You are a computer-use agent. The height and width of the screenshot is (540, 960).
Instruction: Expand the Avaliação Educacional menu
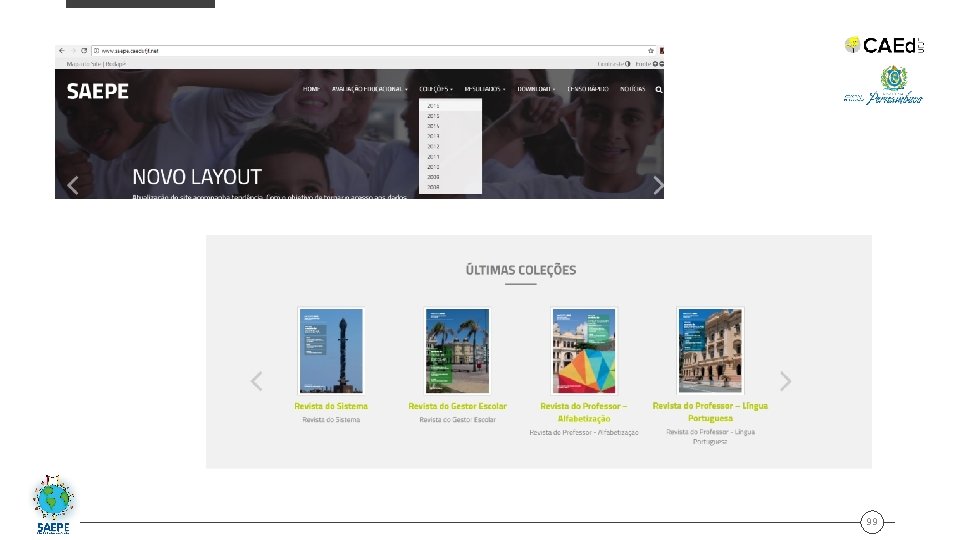click(x=369, y=89)
